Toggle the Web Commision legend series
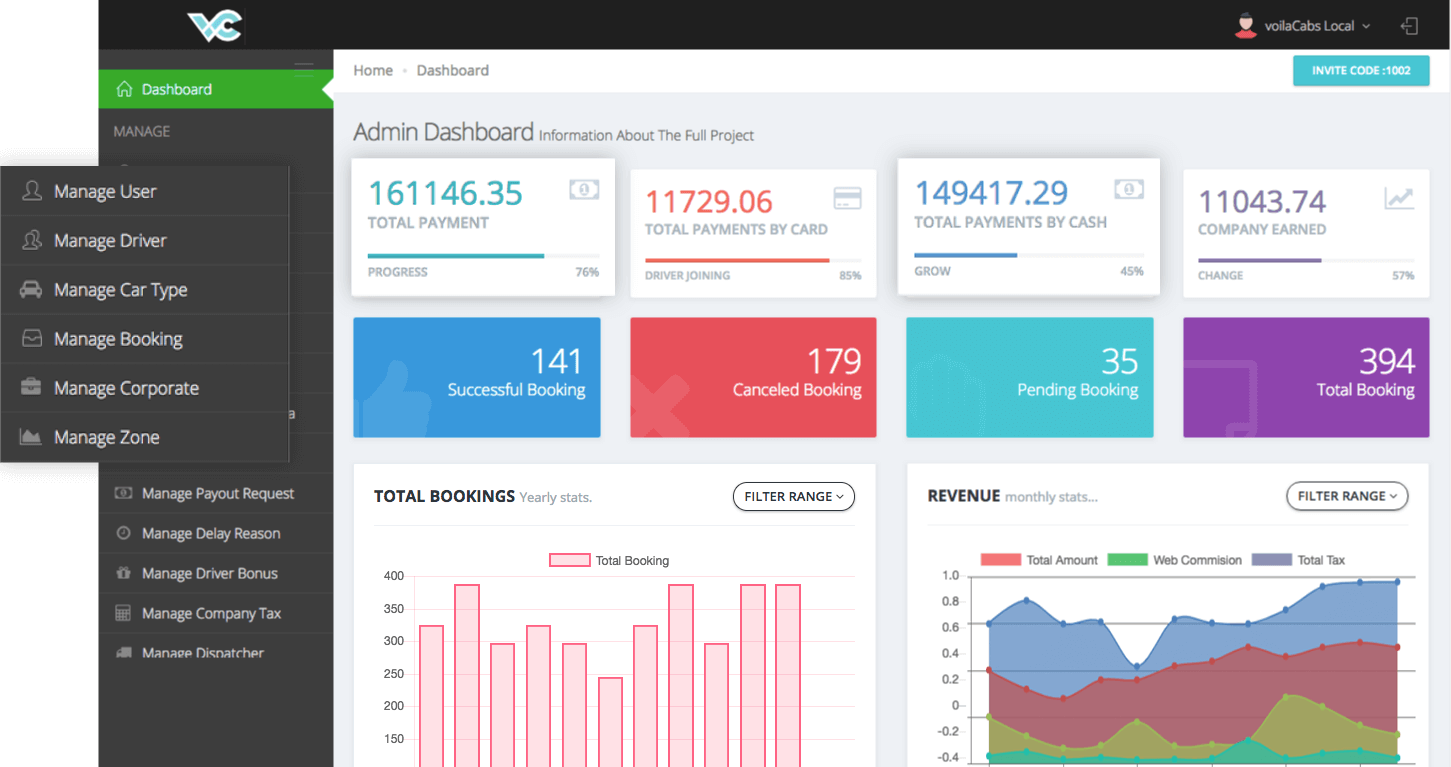 coord(1175,560)
